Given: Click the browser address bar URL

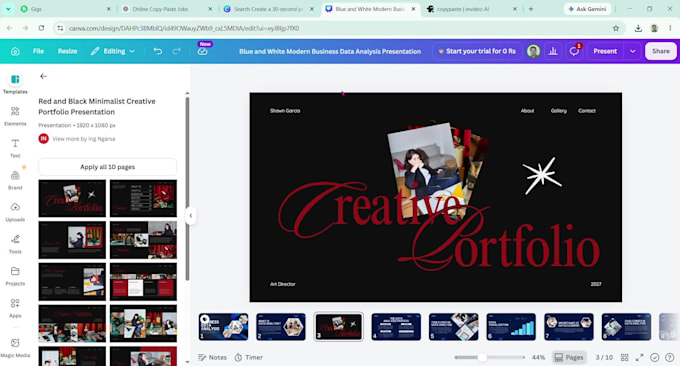Looking at the screenshot, I should pyautogui.click(x=184, y=28).
